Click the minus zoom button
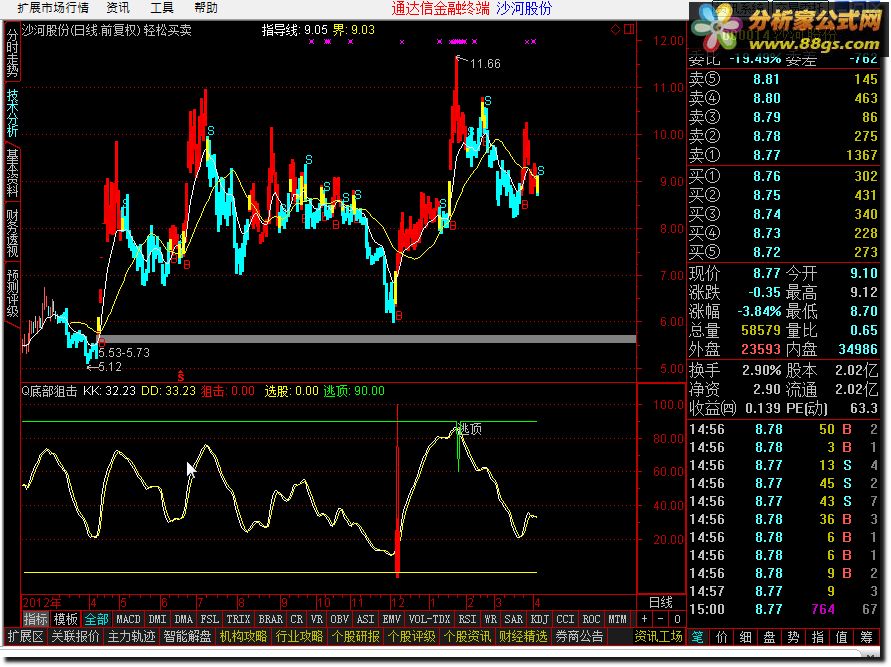This screenshot has width=891, height=667. [x=661, y=619]
